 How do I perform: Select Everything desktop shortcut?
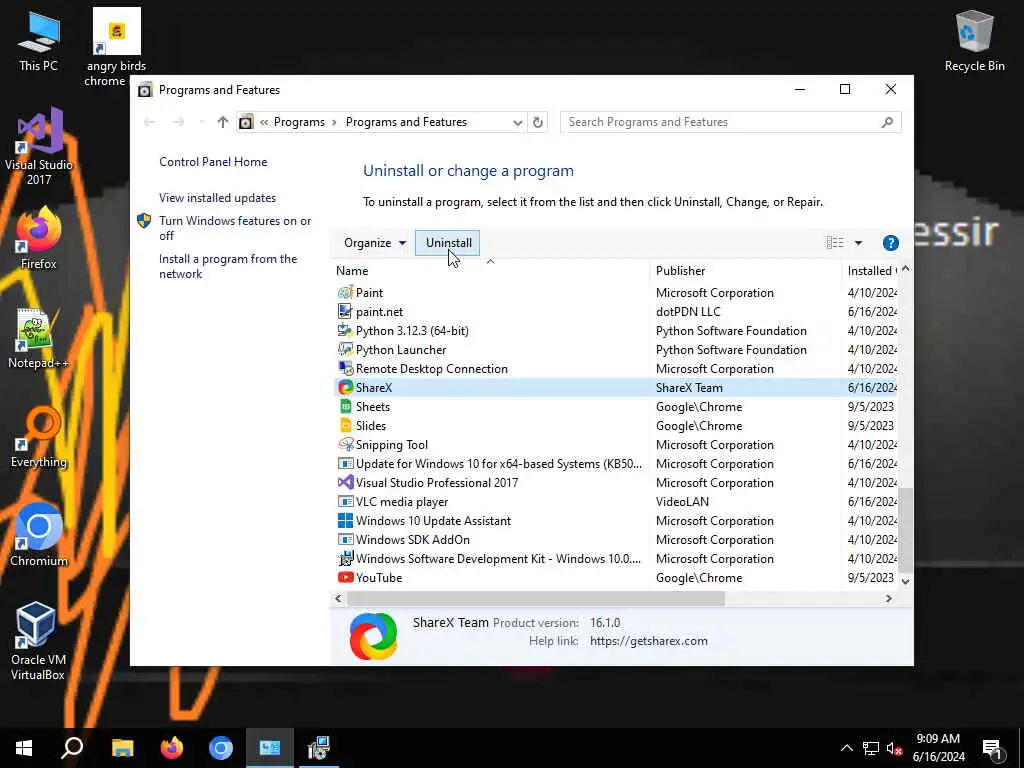click(x=39, y=438)
